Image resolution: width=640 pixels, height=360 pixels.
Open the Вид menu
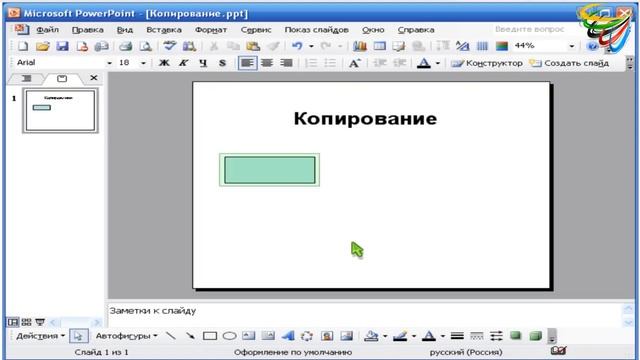[x=124, y=30]
